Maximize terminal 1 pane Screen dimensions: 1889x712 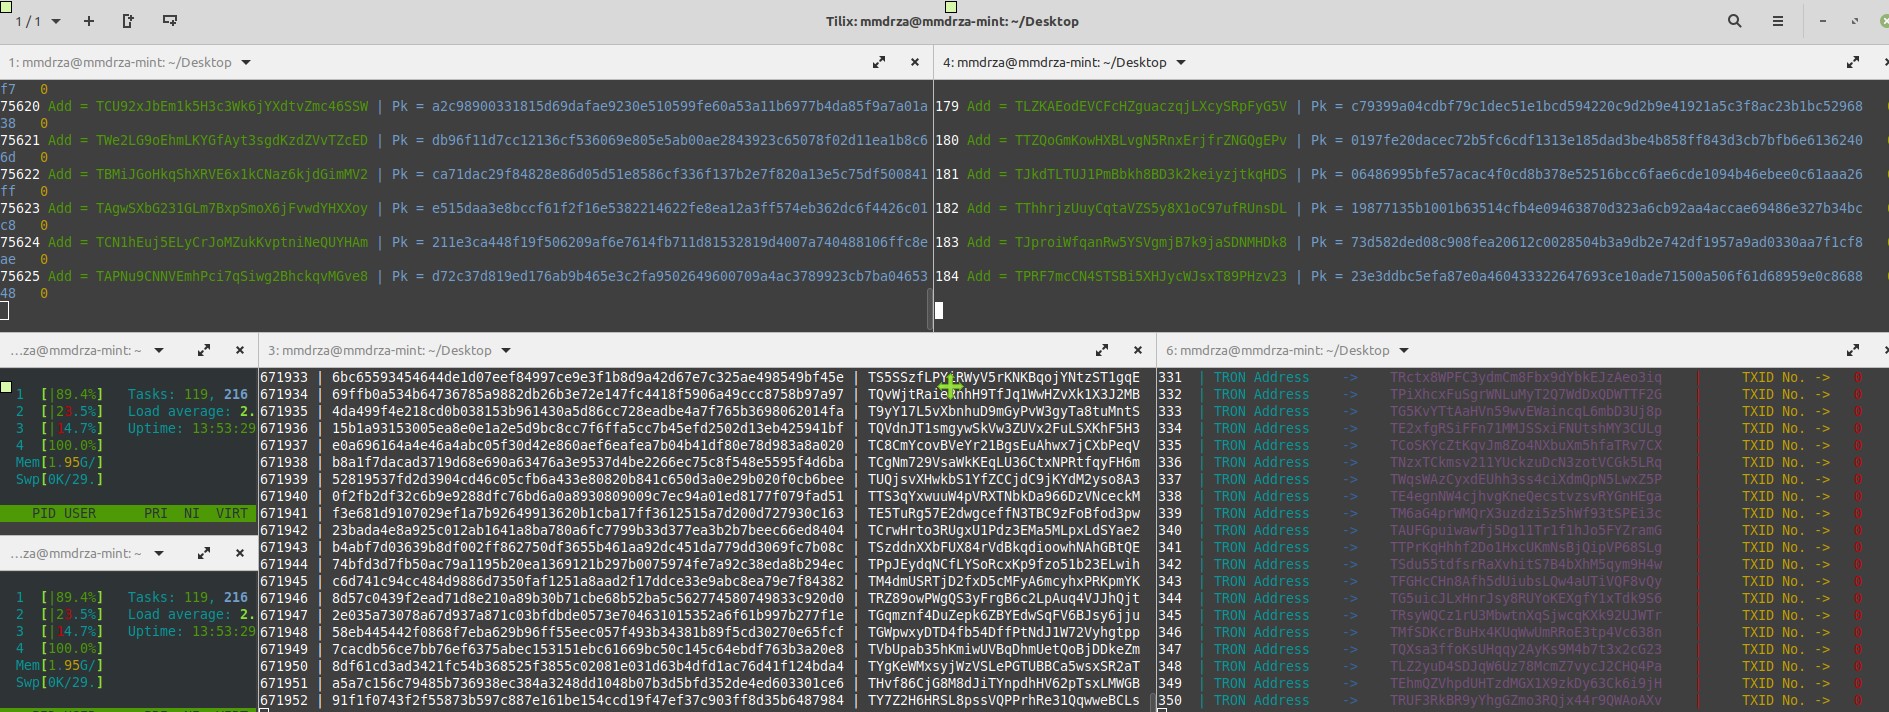click(x=879, y=62)
